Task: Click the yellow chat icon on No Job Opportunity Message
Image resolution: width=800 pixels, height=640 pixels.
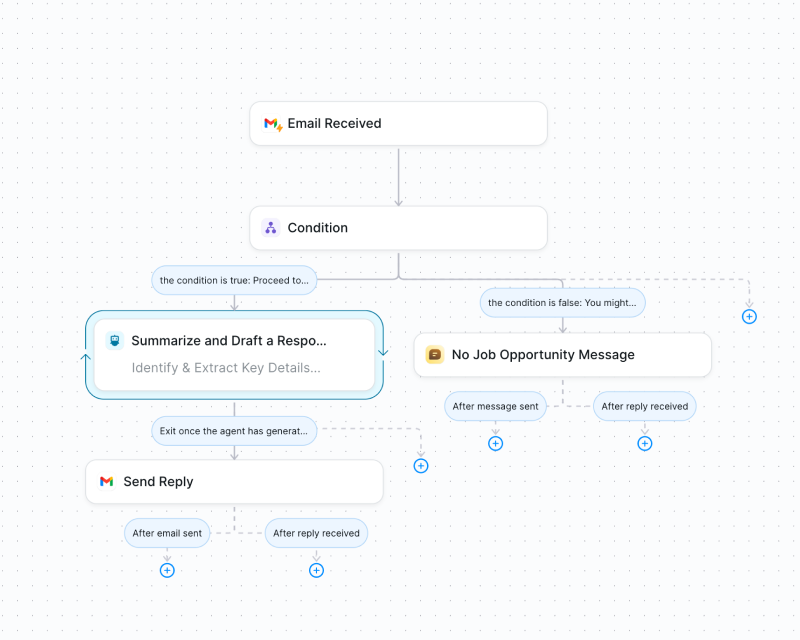Action: pyautogui.click(x=434, y=355)
